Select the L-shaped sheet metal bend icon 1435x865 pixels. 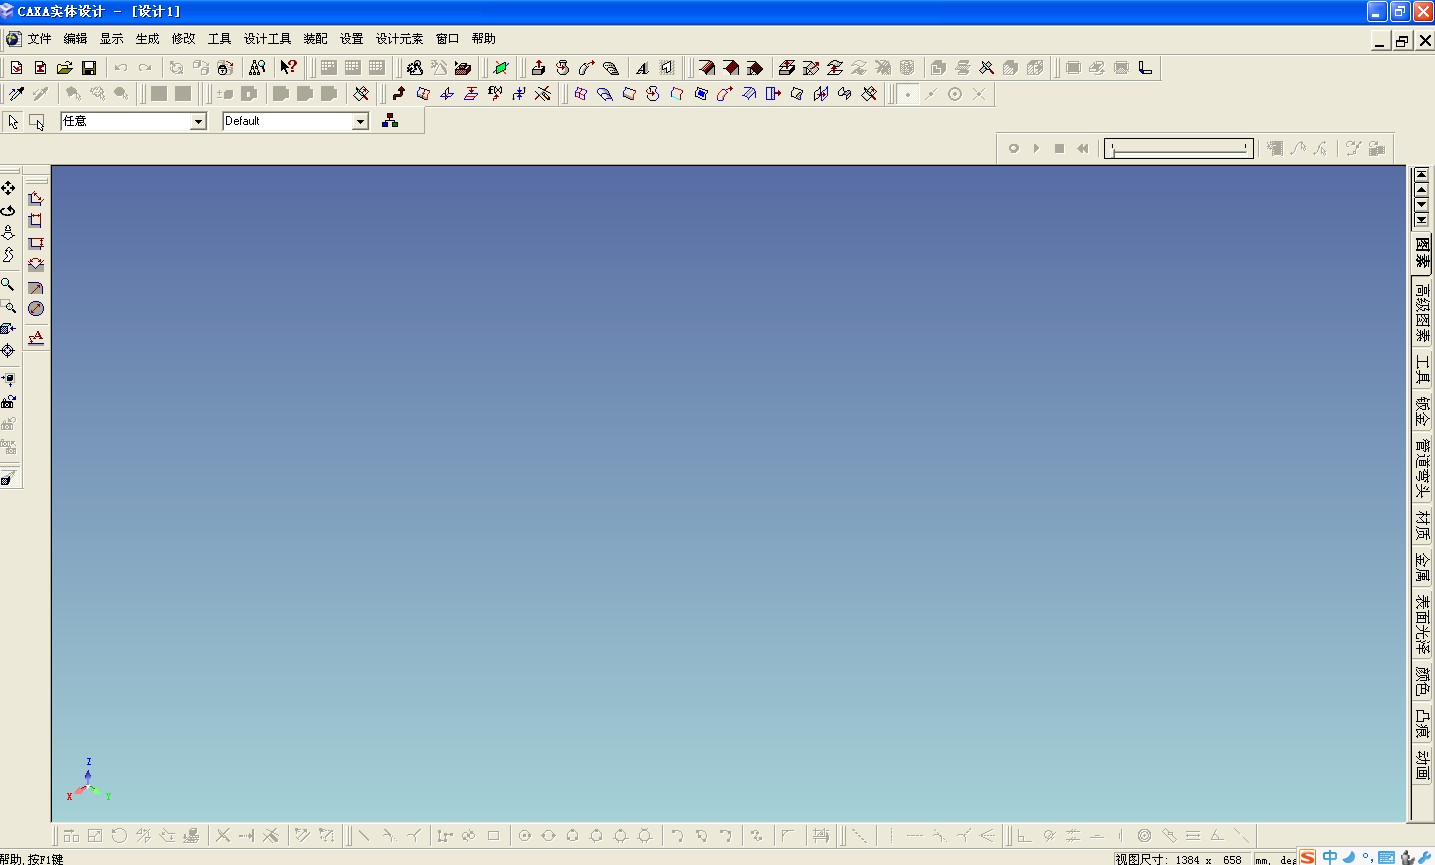coord(1145,68)
